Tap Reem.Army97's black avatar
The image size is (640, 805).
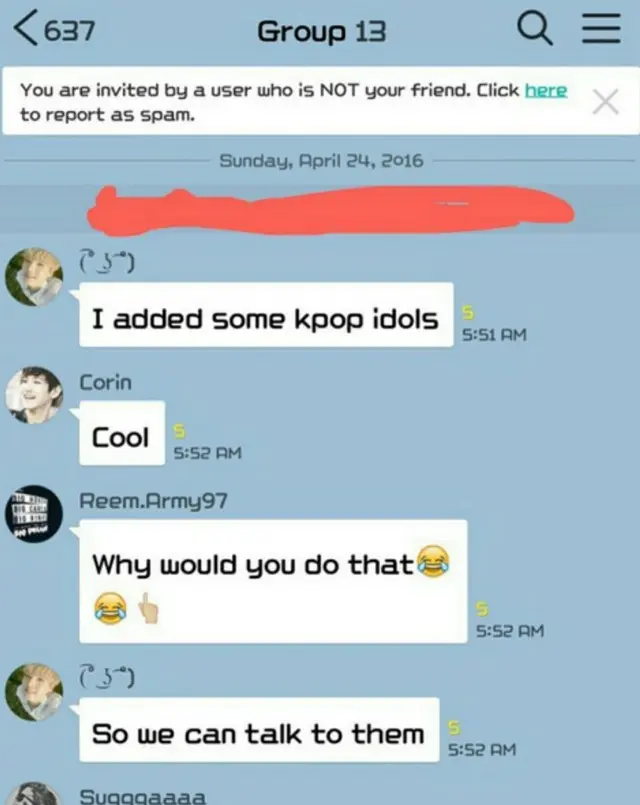(x=34, y=513)
